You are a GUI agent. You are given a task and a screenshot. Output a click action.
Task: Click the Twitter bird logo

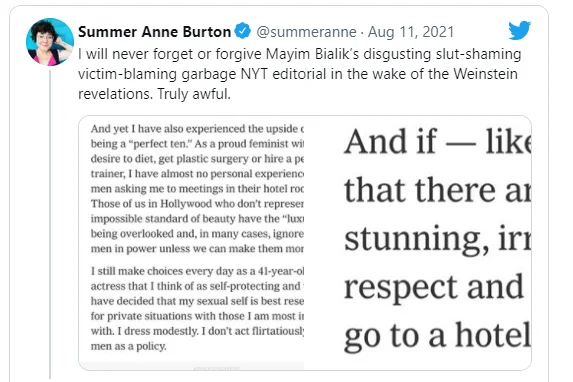pos(519,30)
